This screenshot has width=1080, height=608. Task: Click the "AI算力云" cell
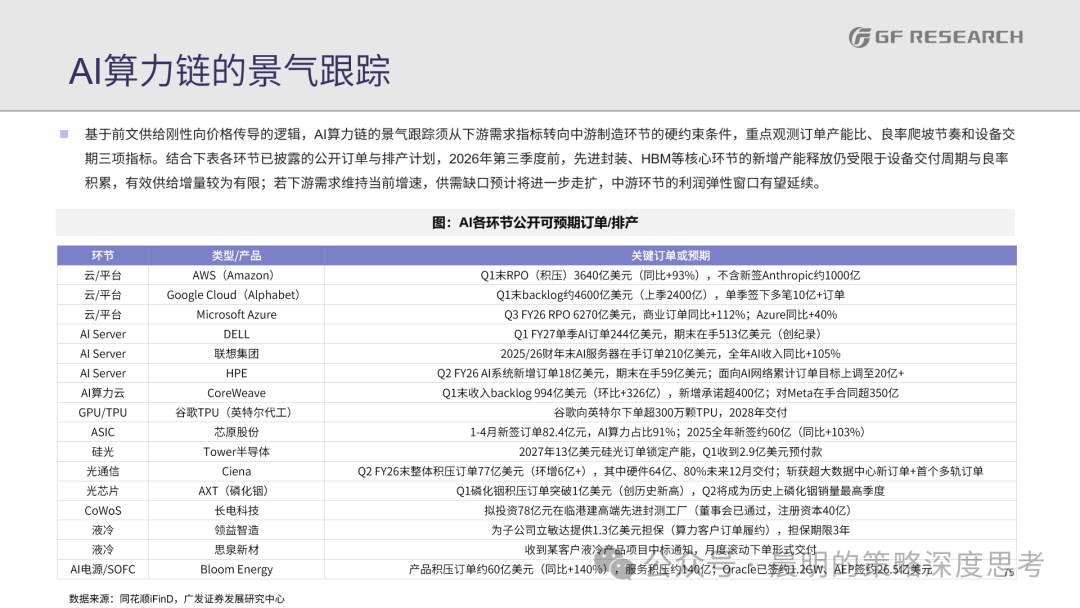point(103,393)
